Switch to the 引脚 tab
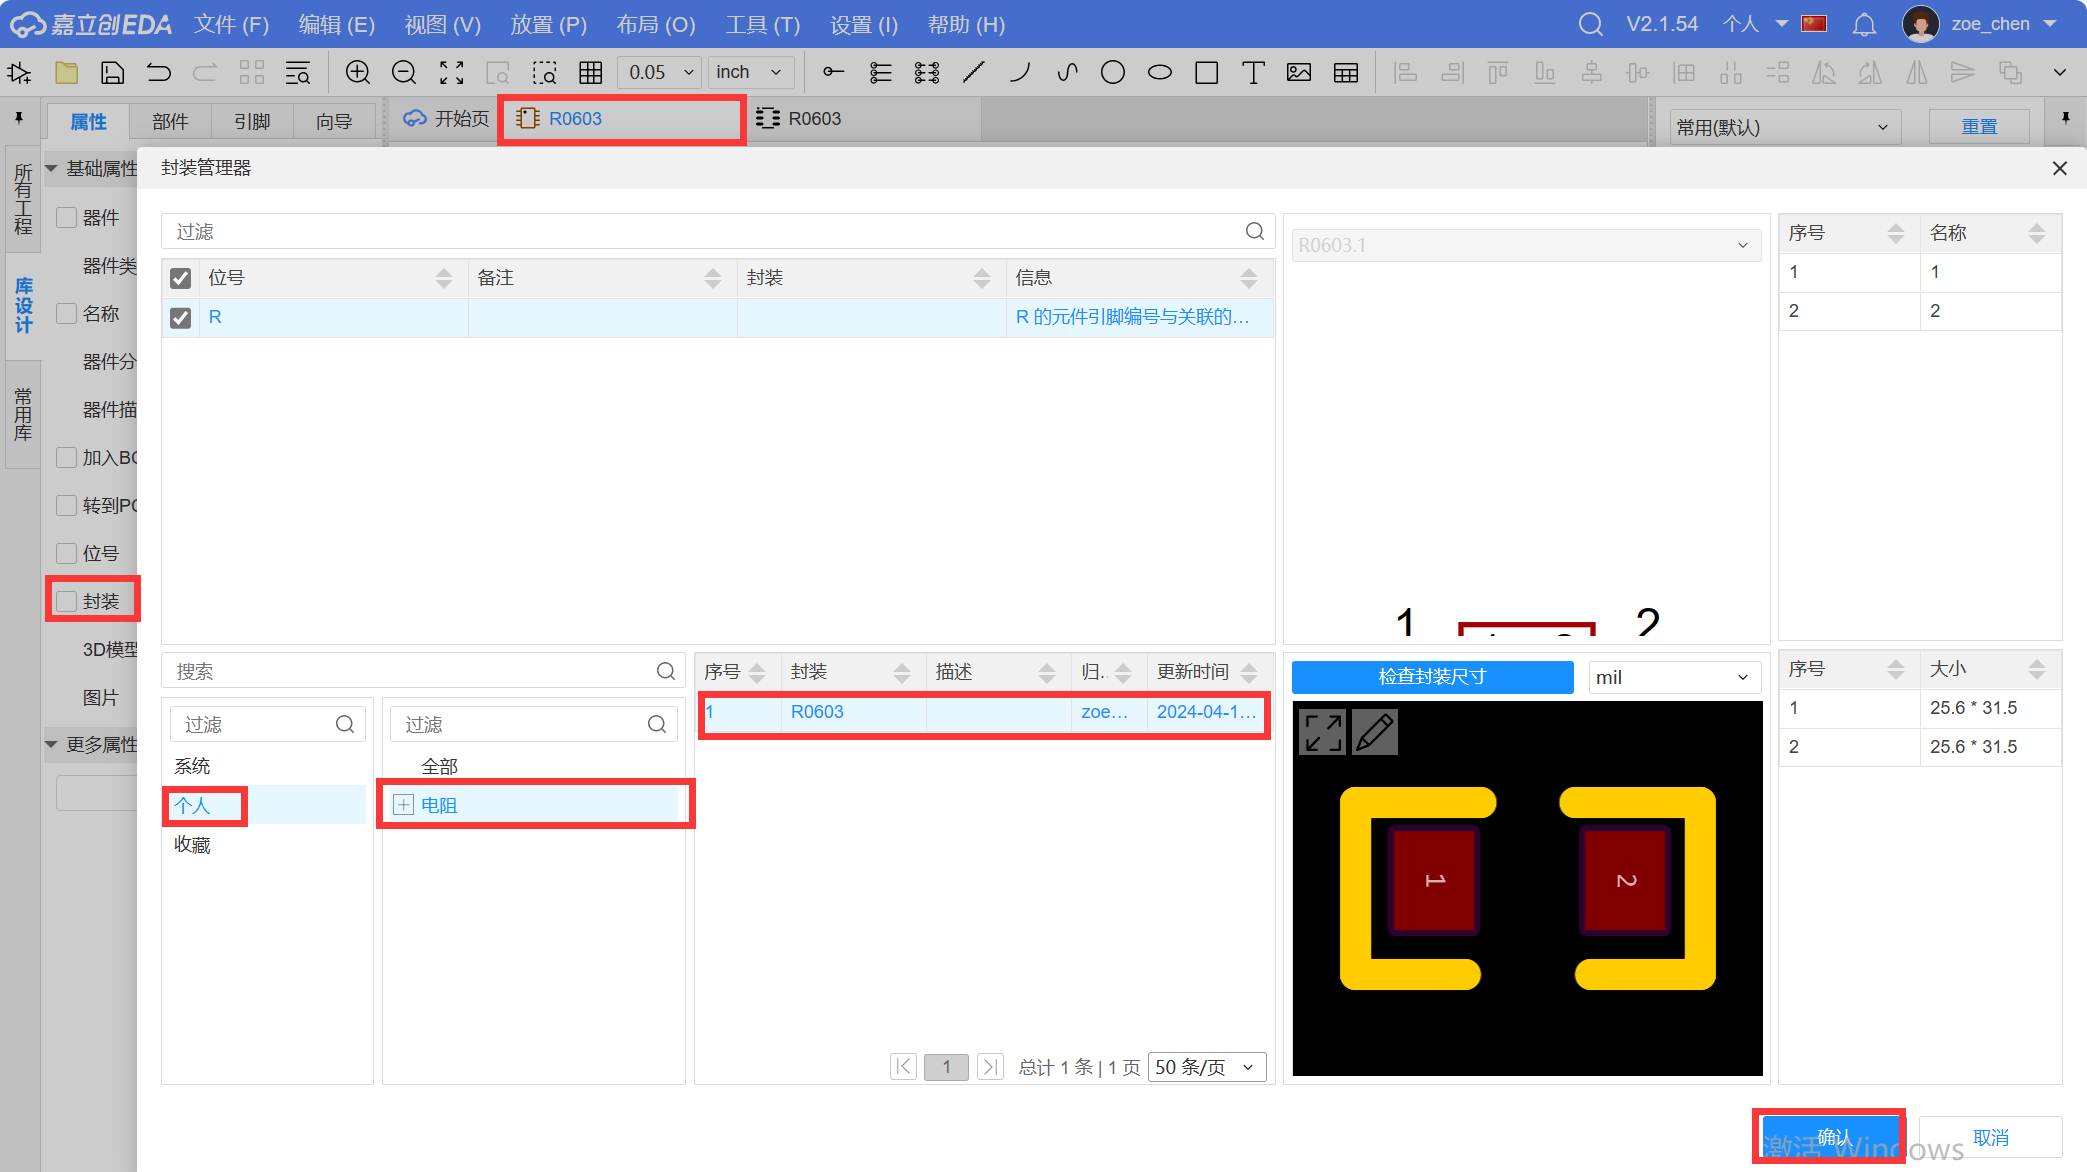The image size is (2087, 1172). pyautogui.click(x=252, y=121)
